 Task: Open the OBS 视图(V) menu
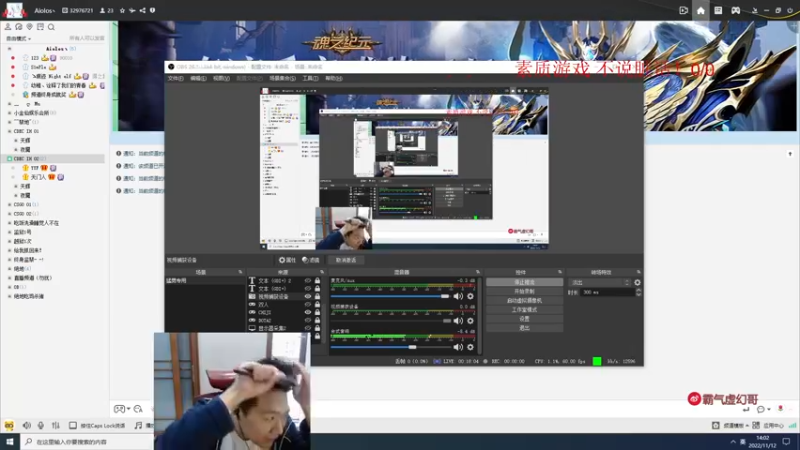(x=221, y=78)
